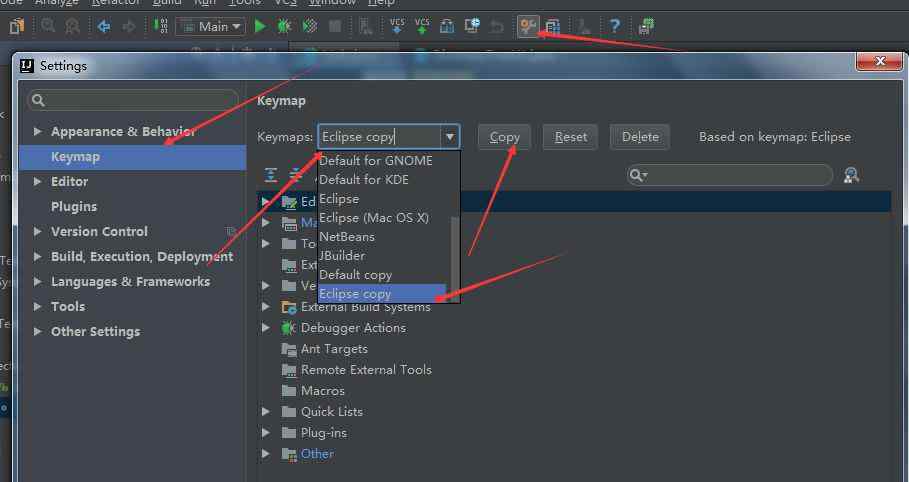Click the Settings search field
The width and height of the screenshot is (909, 482).
coord(133,100)
